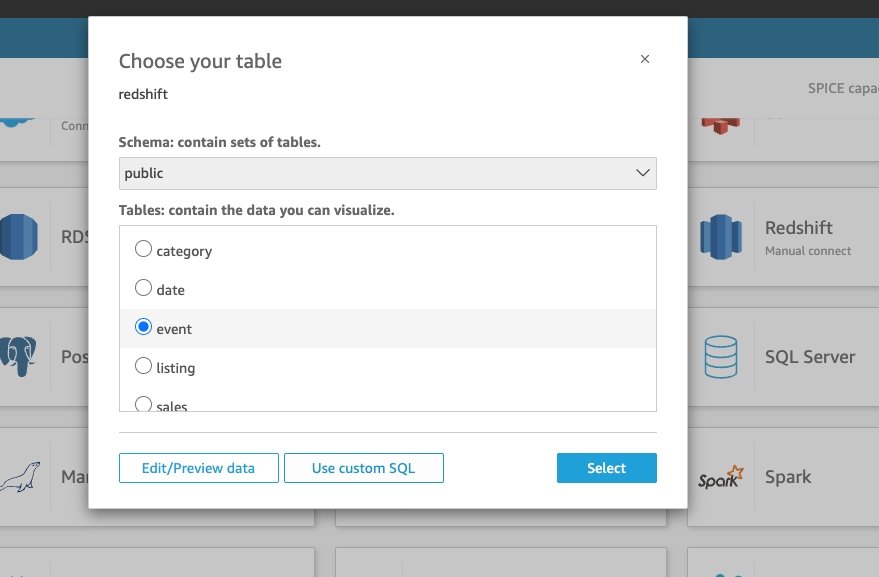Click the PostgreSQL elephant icon

pos(18,356)
